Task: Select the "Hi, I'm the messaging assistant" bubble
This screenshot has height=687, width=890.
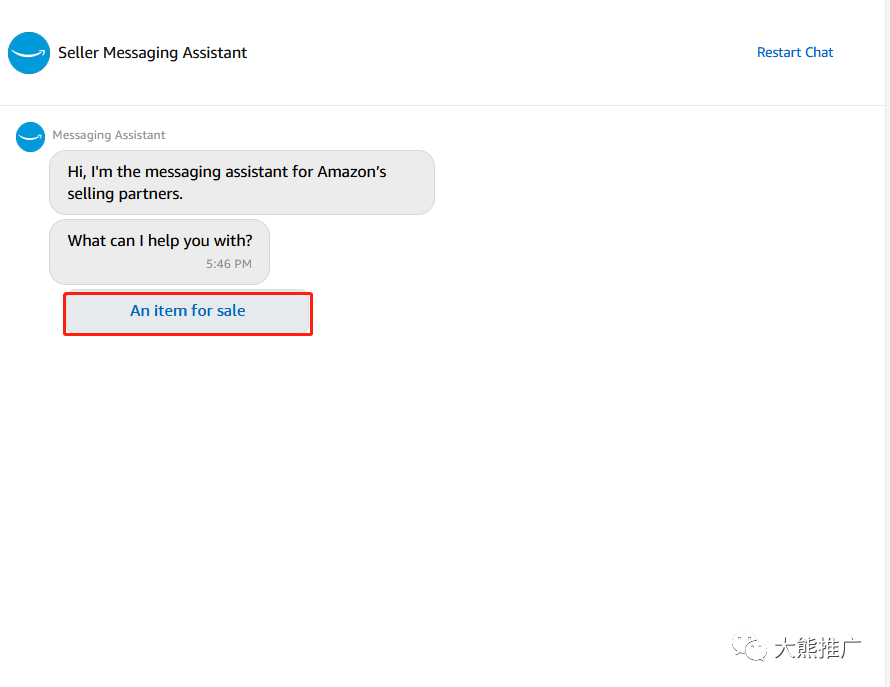Action: click(x=241, y=182)
